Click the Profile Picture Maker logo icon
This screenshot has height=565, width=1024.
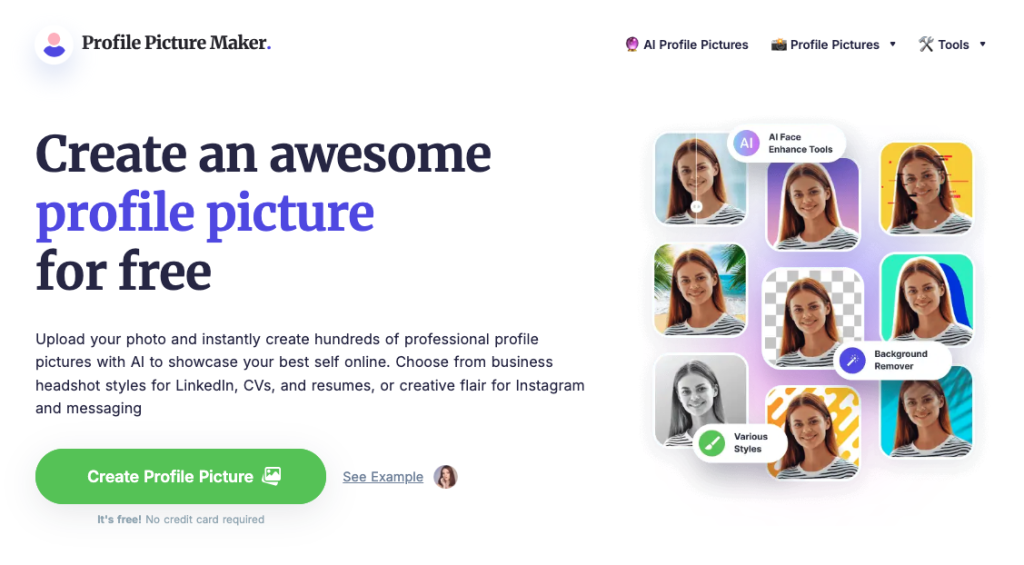54,45
